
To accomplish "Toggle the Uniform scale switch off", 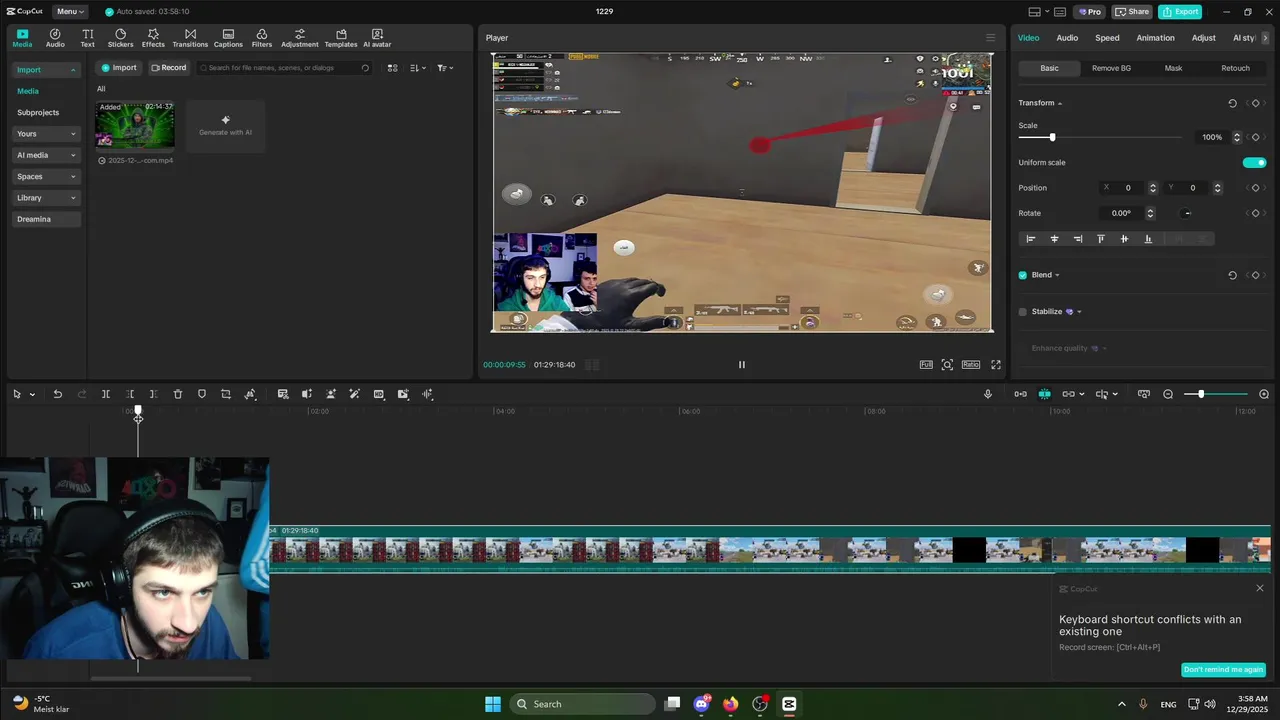I will tap(1255, 163).
